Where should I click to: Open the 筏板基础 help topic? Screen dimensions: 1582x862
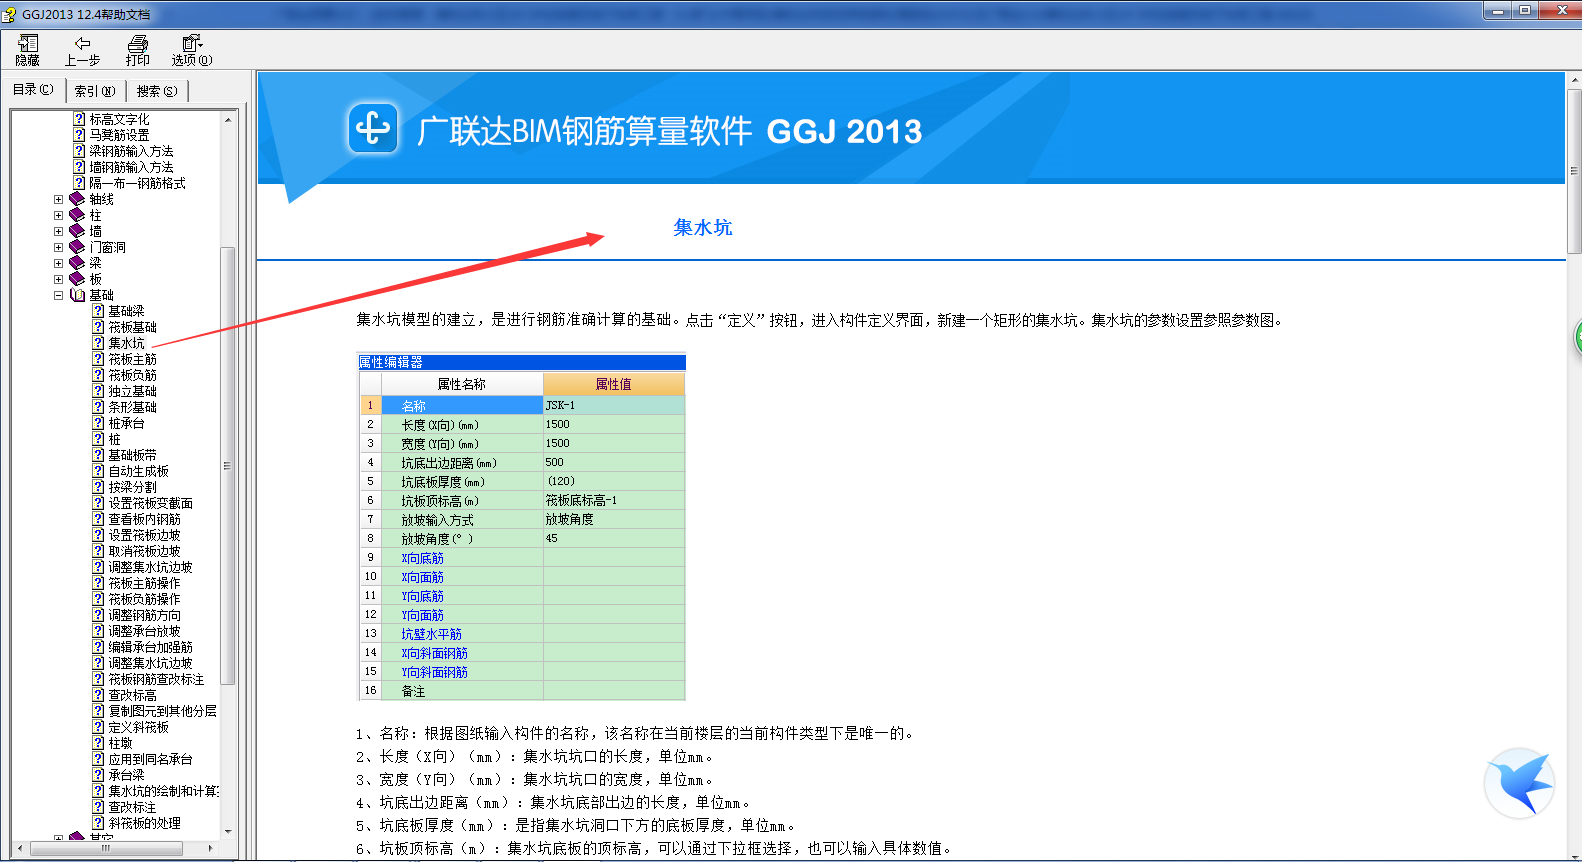click(x=132, y=327)
